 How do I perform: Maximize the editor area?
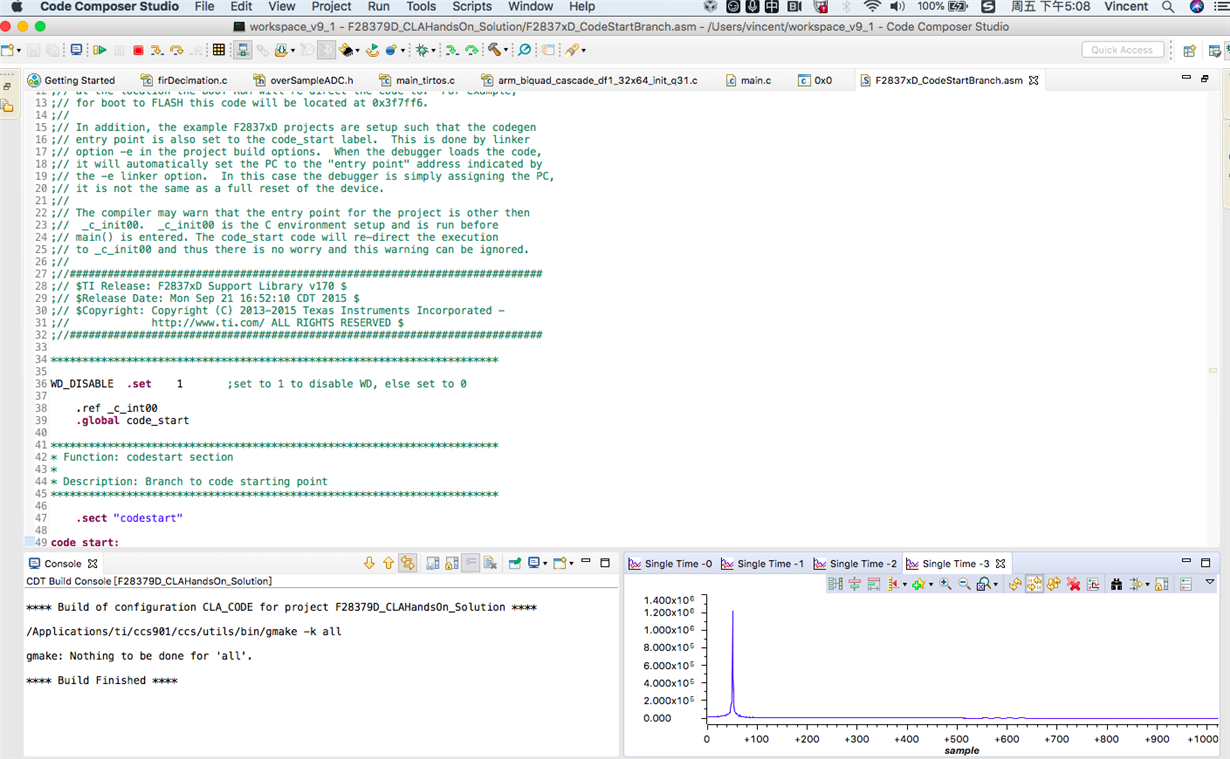tap(1205, 78)
